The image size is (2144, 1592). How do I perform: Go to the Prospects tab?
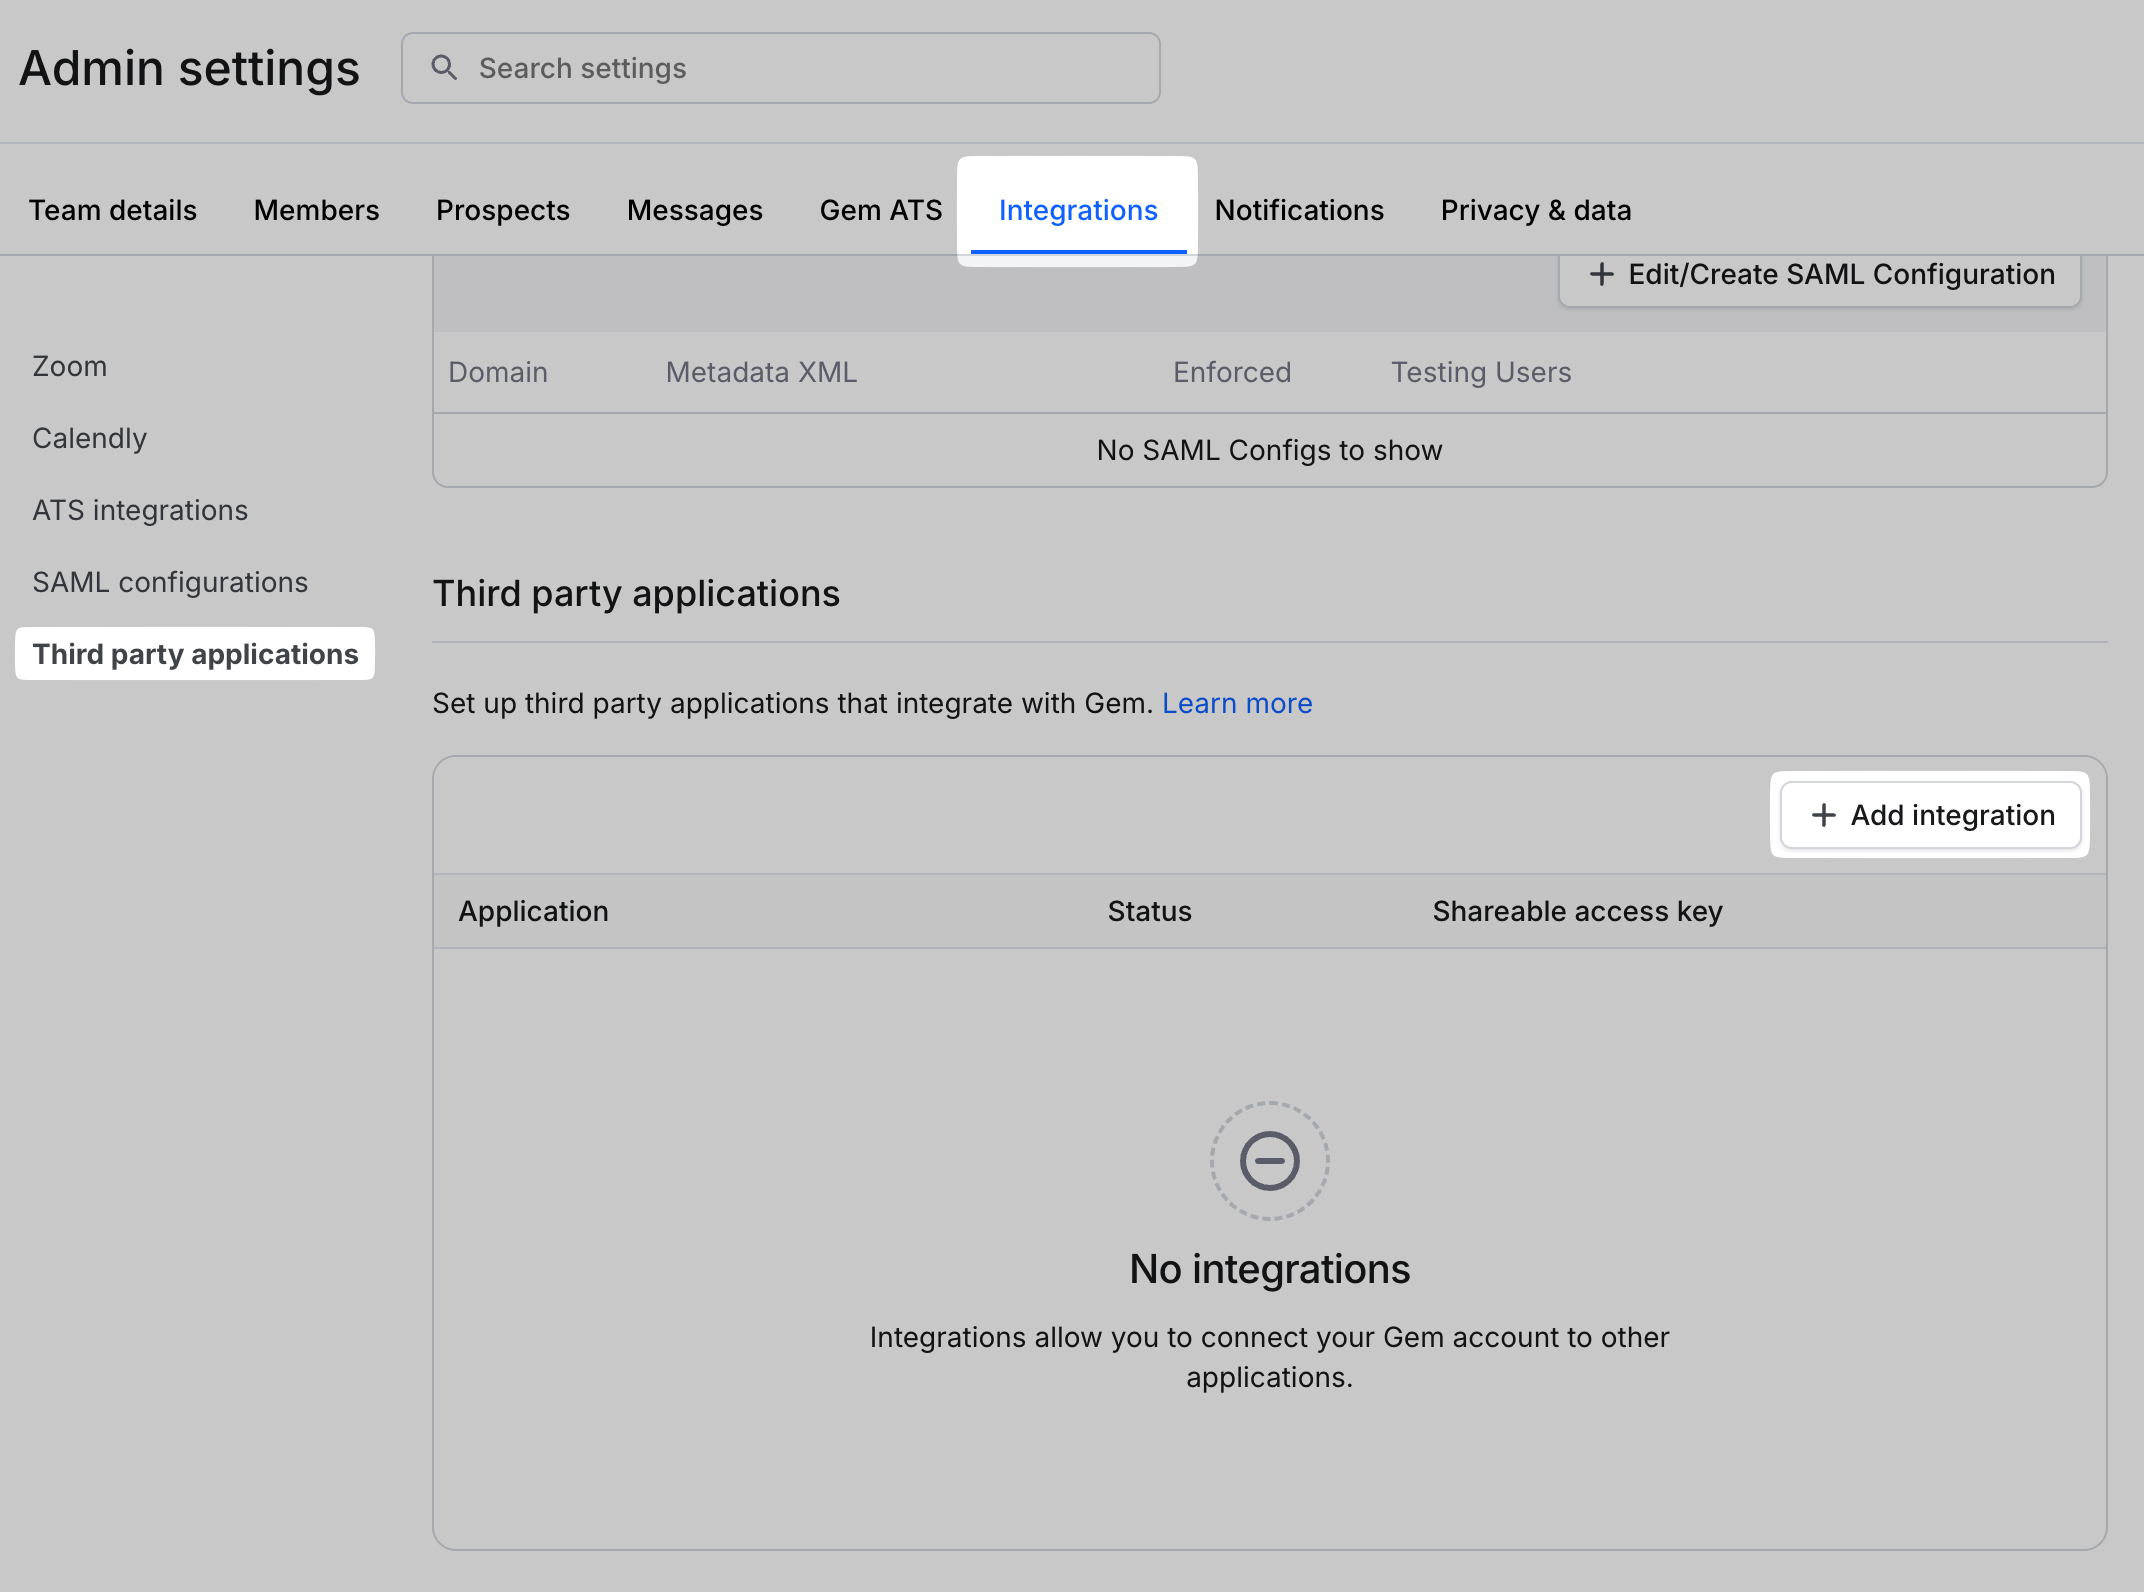click(502, 210)
